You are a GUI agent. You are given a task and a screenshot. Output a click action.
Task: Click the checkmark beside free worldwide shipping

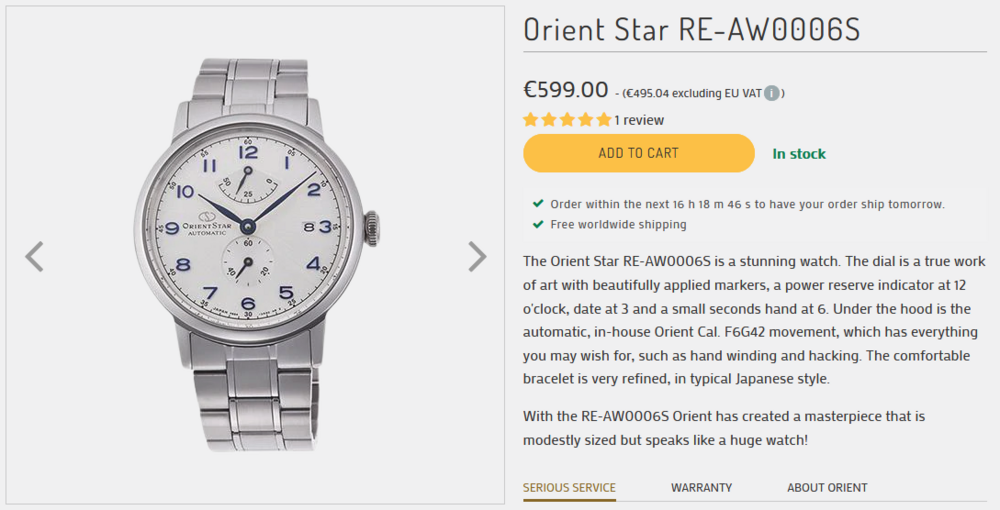(539, 224)
